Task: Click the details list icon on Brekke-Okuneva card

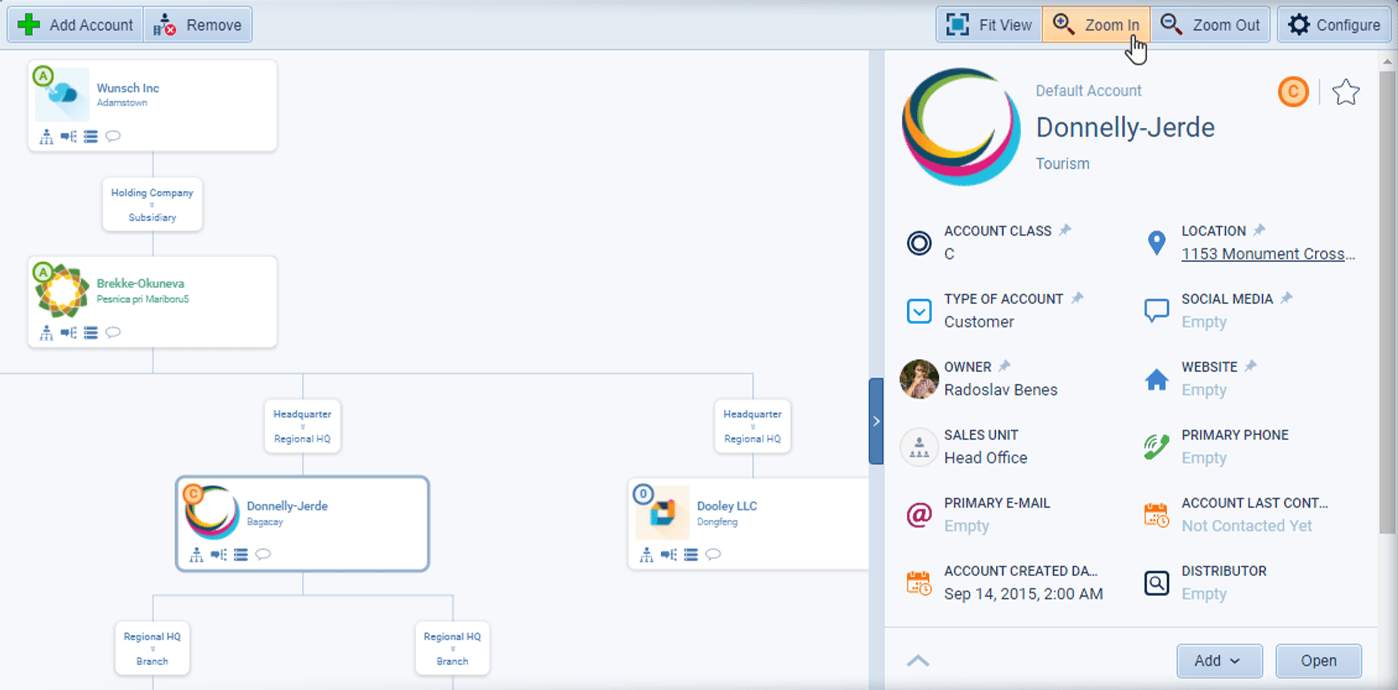Action: pos(90,332)
